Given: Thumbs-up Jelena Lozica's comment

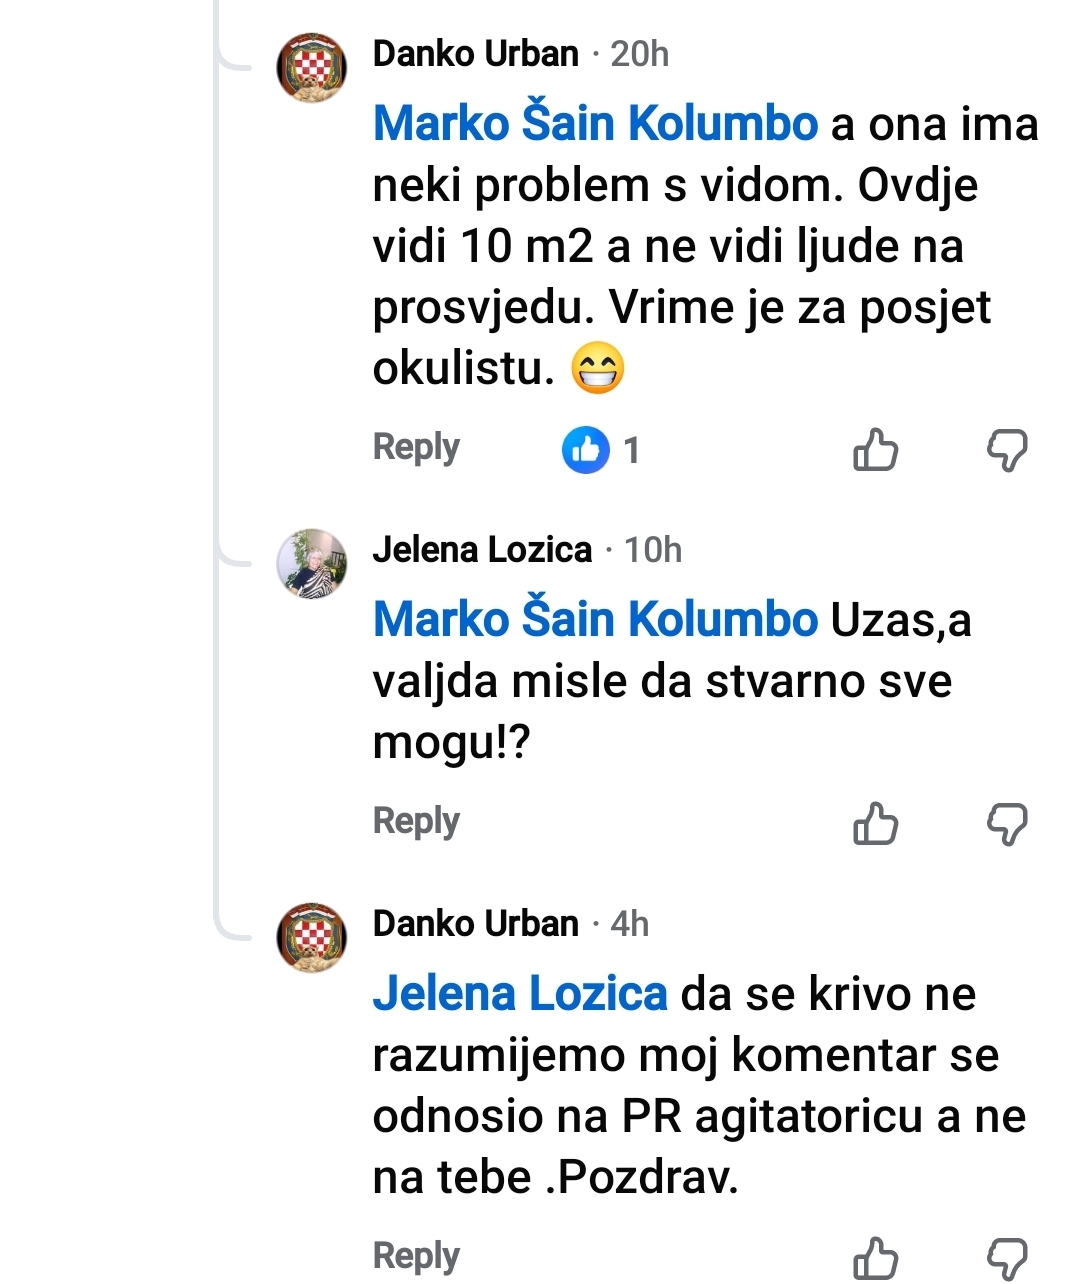Looking at the screenshot, I should point(875,824).
